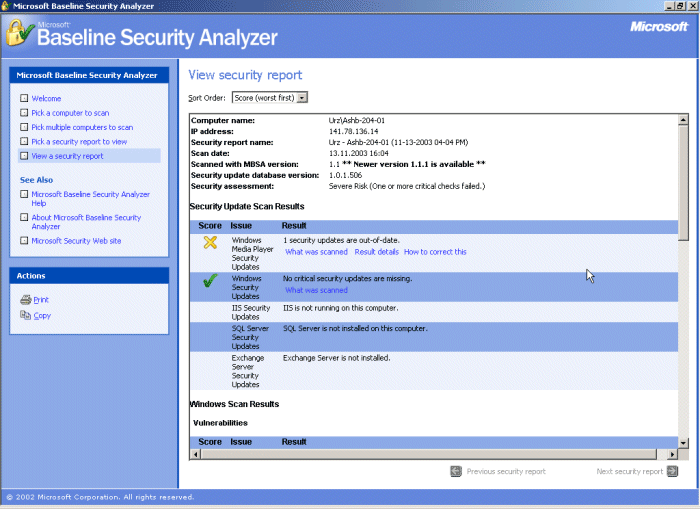Viewport: 700px width, 509px height.
Task: Click IIS is not running on this computer
Action: (340, 308)
